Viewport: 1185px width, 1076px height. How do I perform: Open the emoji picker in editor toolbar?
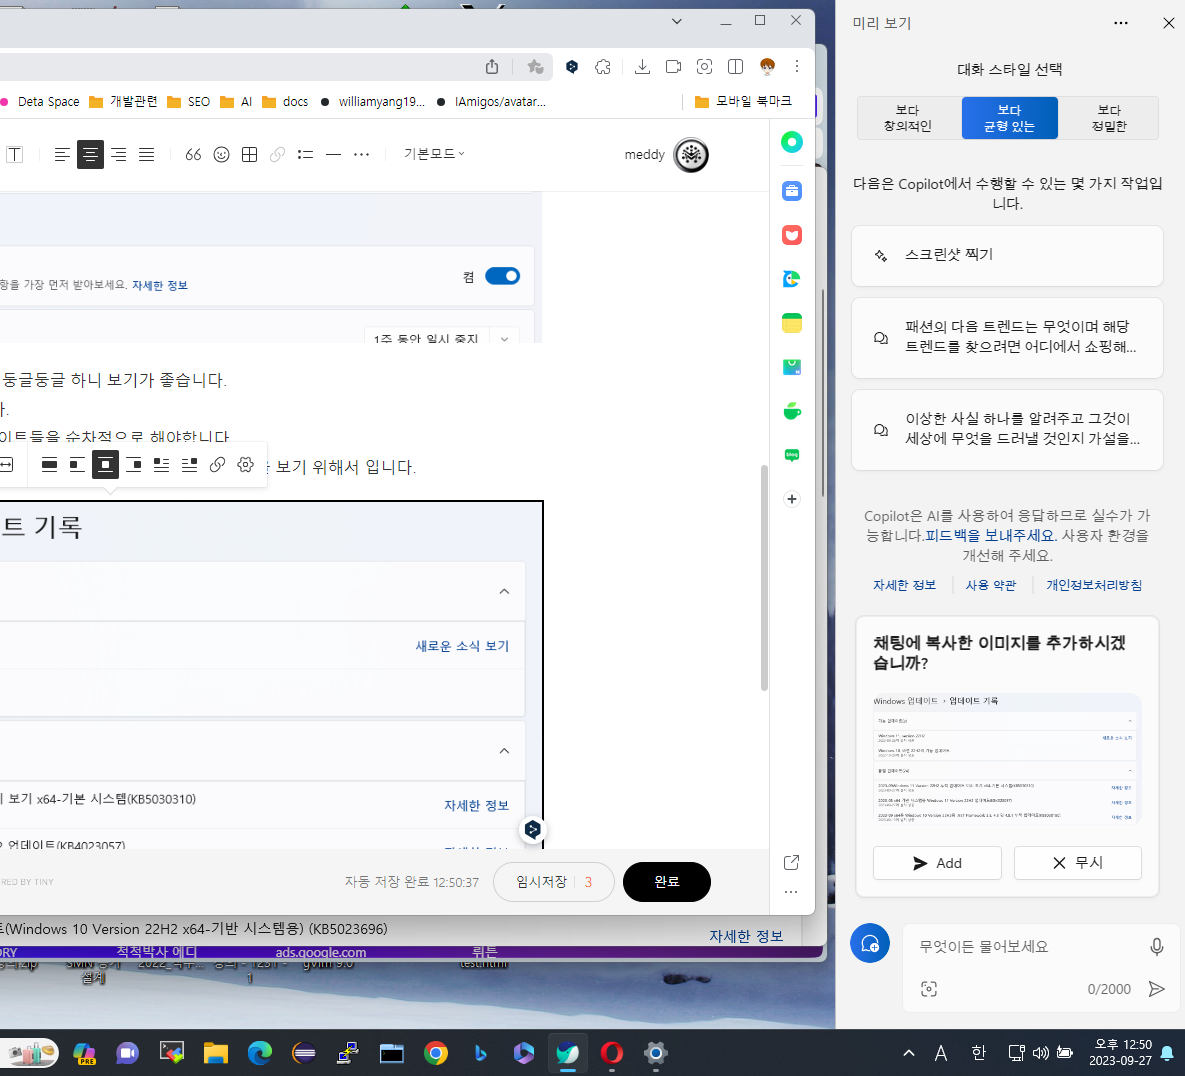(x=221, y=153)
